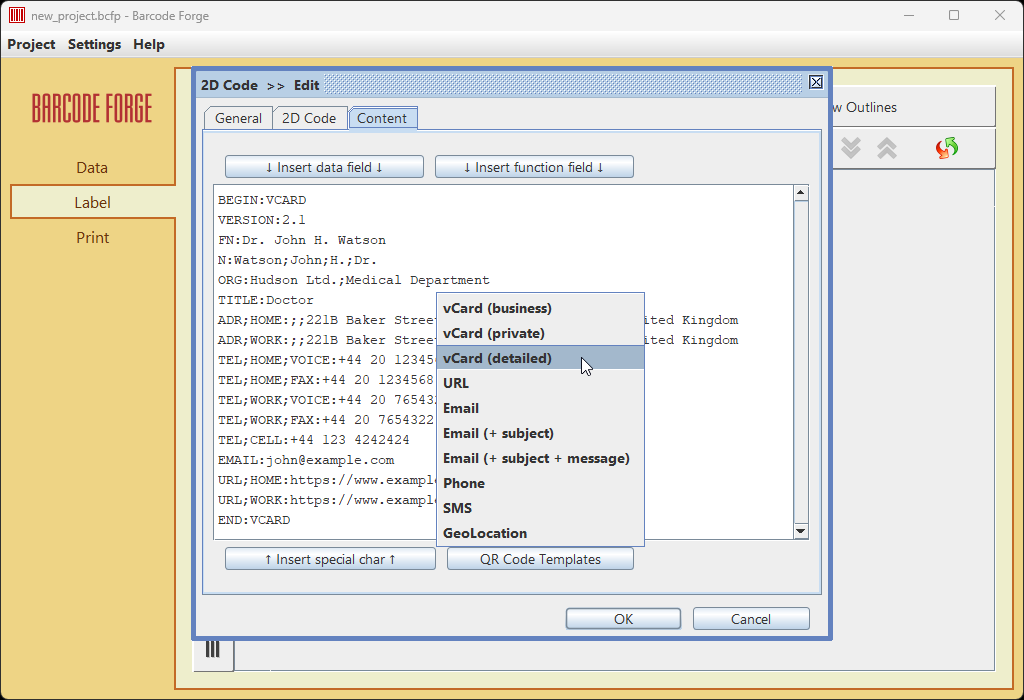Image resolution: width=1024 pixels, height=700 pixels.
Task: Select the Content tab
Action: tap(382, 118)
